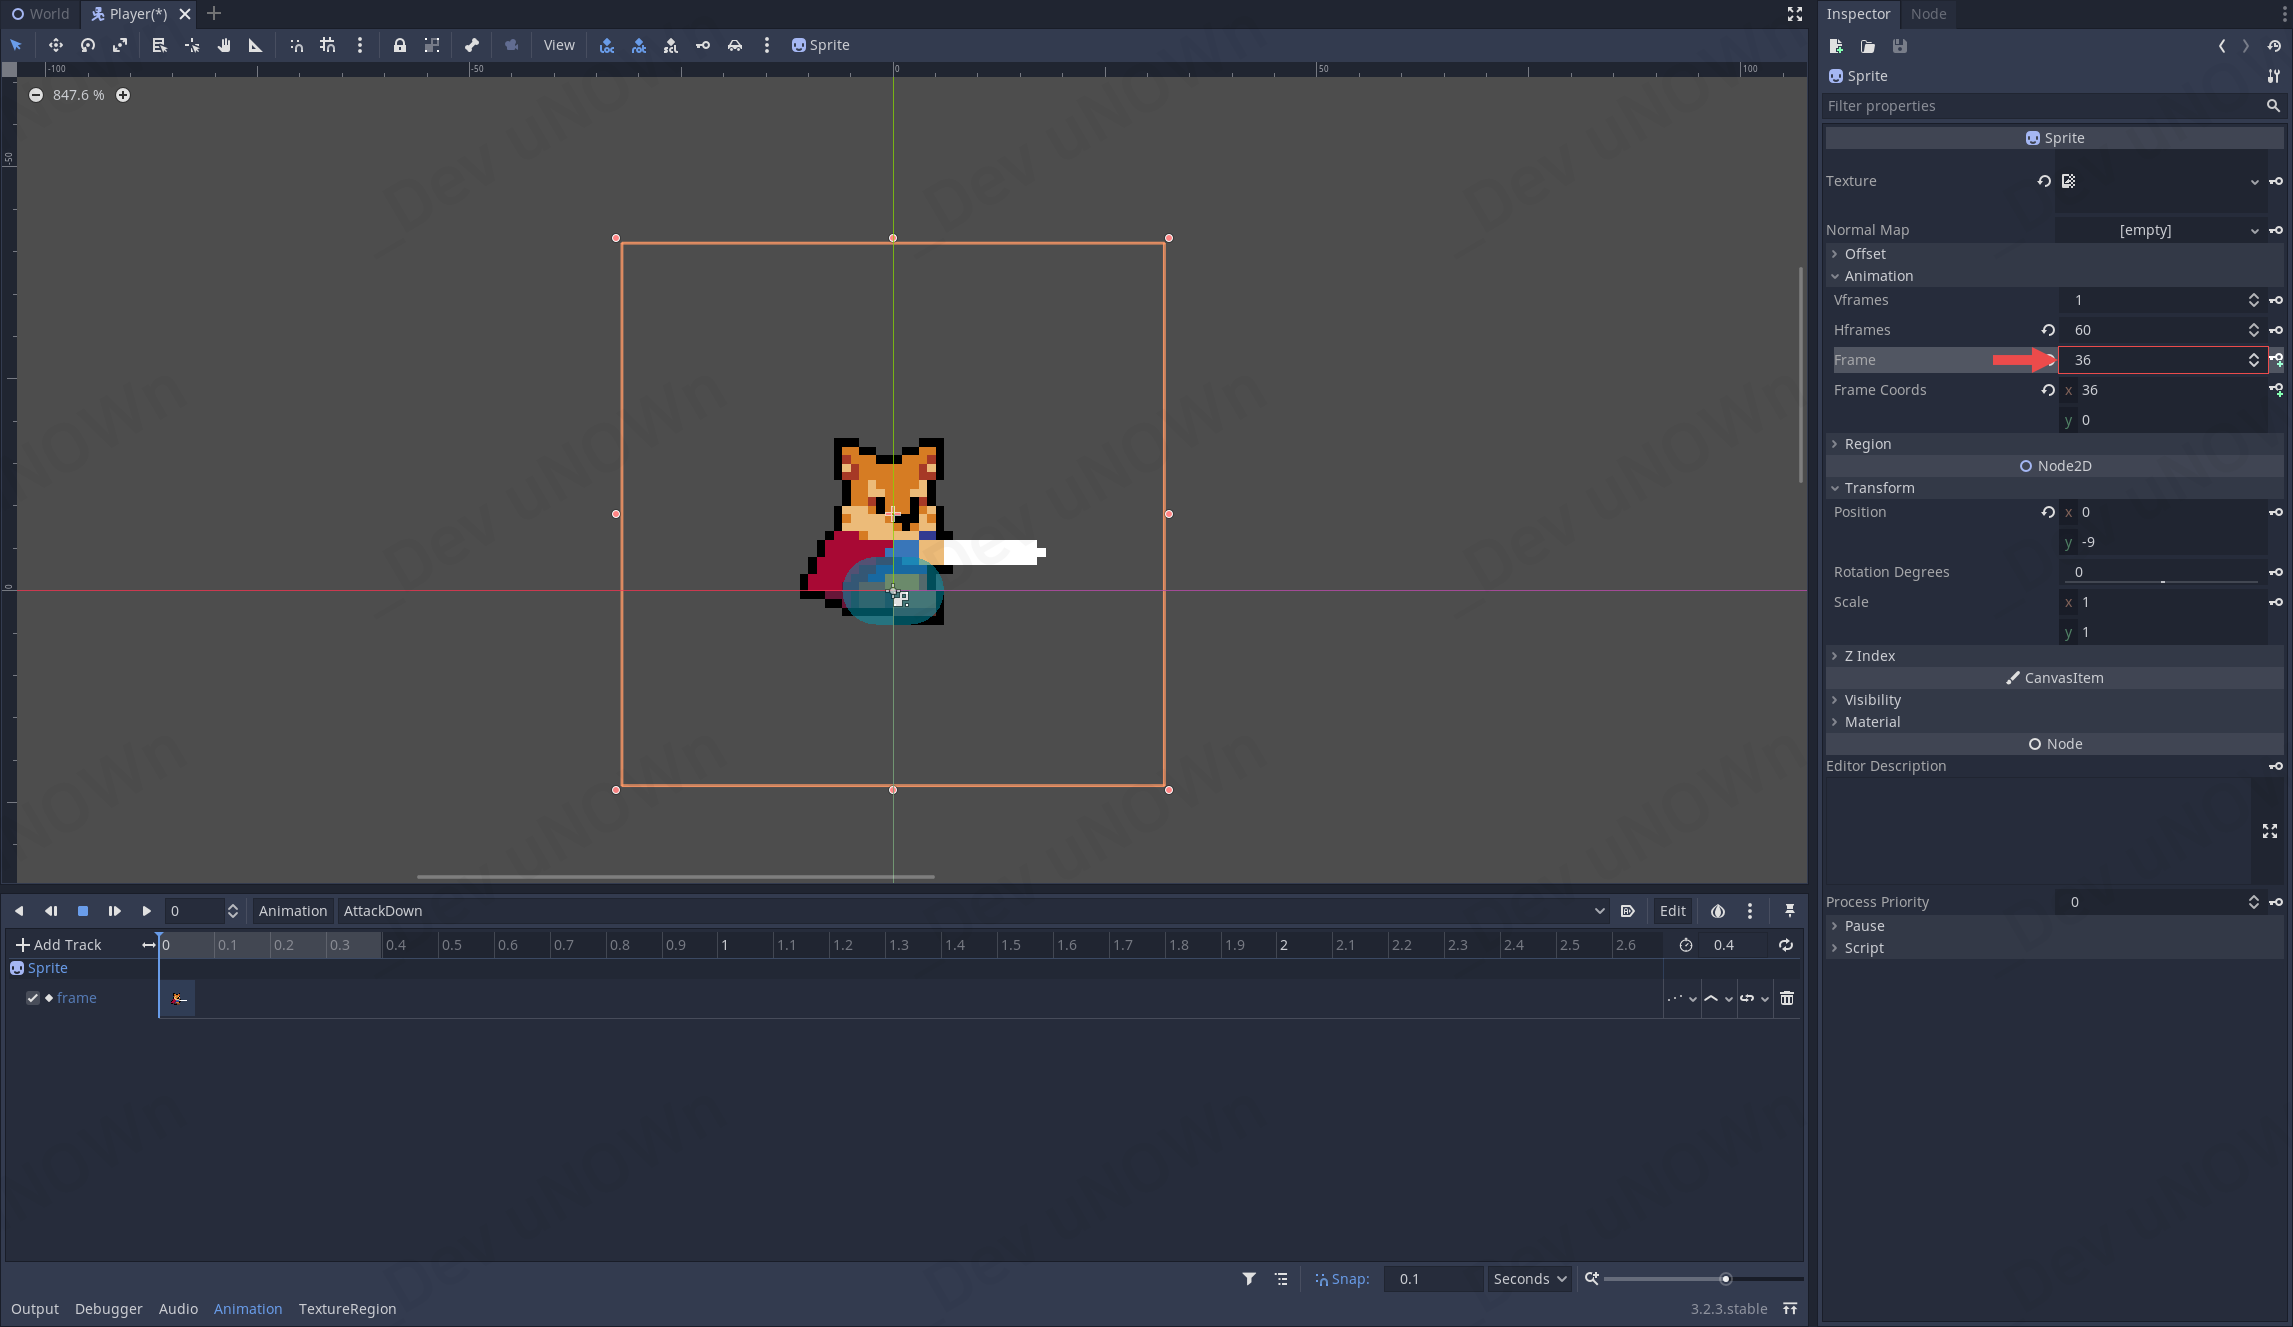Click the stop animation playback button
This screenshot has width=2293, height=1327.
tap(83, 911)
